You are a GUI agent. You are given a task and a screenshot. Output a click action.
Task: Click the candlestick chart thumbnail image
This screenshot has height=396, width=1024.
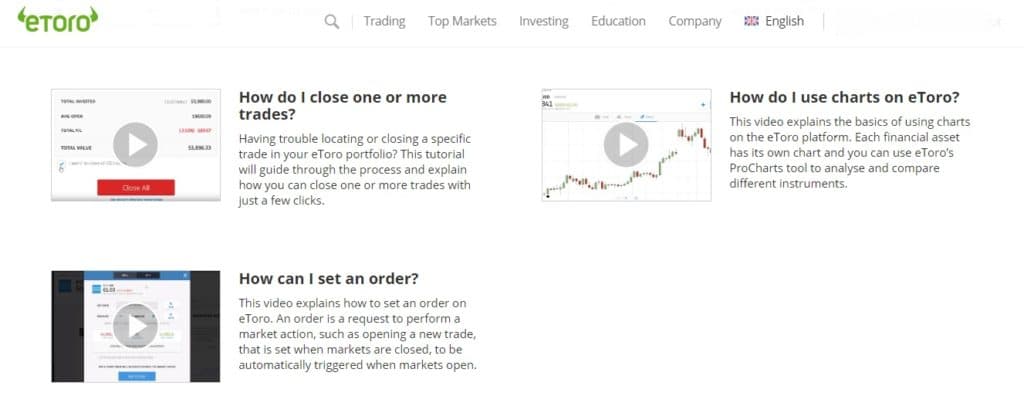[626, 144]
